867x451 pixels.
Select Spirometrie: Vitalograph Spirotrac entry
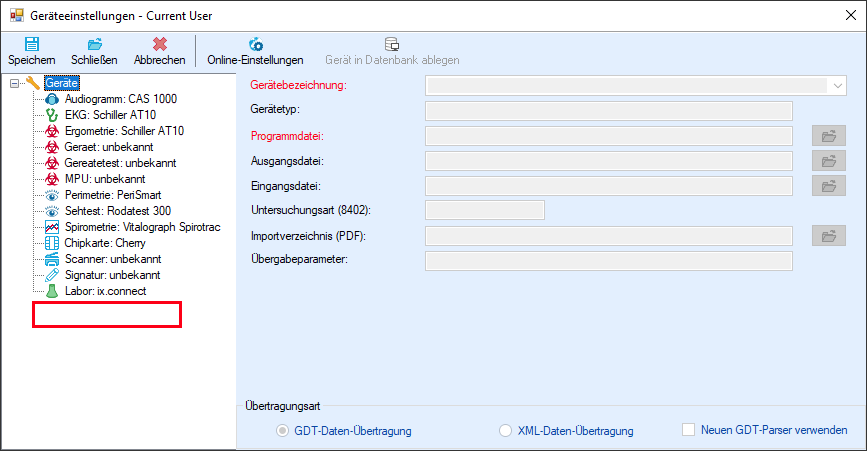pos(143,227)
